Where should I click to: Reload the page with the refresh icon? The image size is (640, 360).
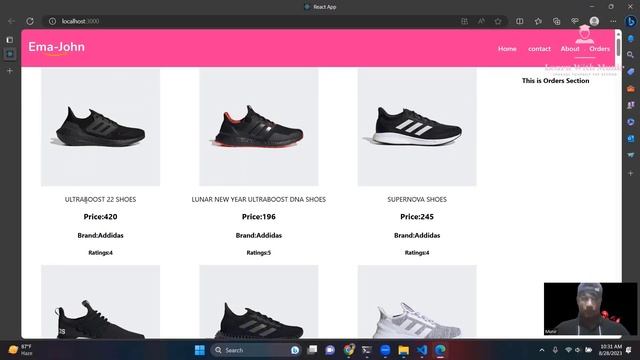tap(30, 21)
